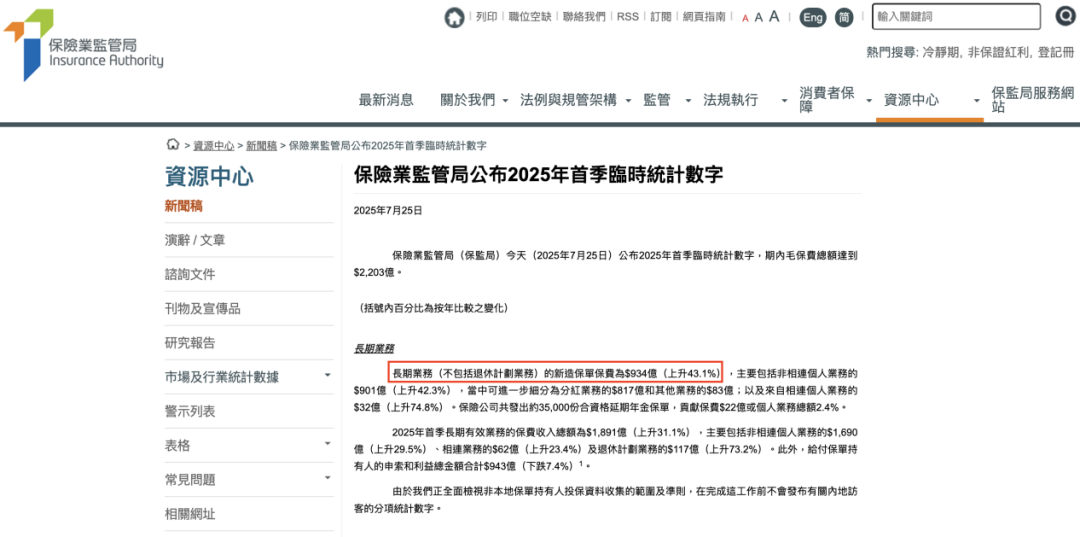This screenshot has width=1080, height=537.
Task: Click the home icon in top utility bar
Action: (455, 17)
